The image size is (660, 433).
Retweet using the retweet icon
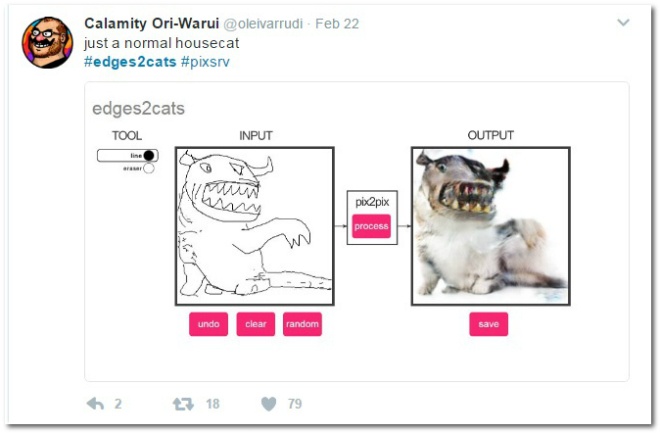(183, 404)
